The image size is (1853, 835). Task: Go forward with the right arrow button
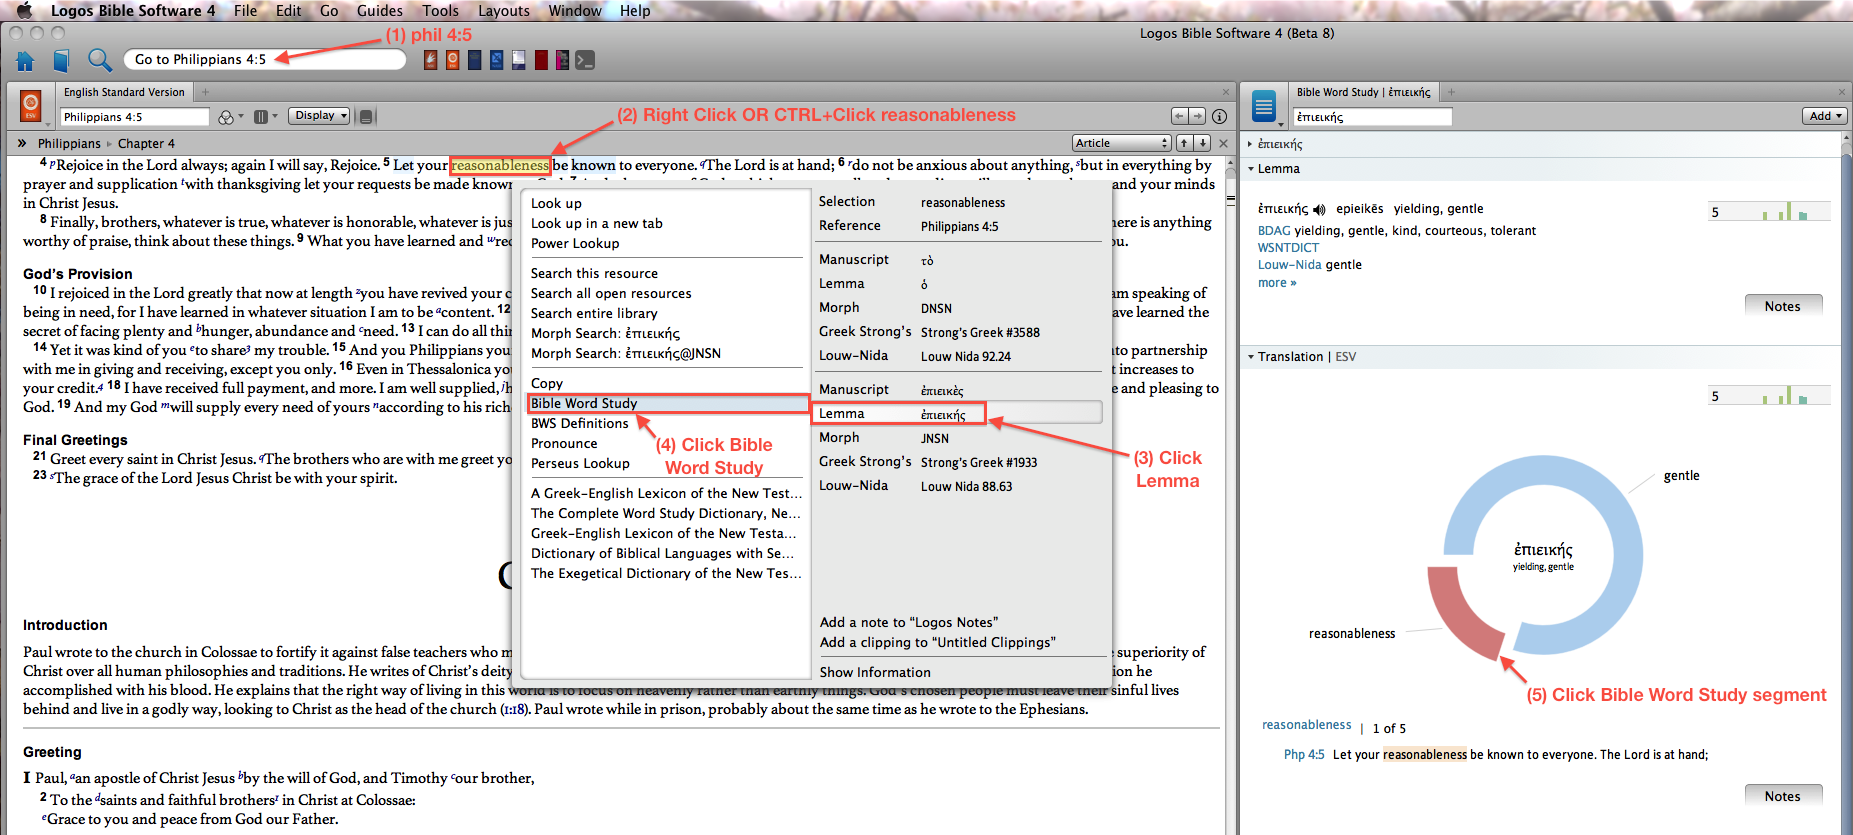point(1197,117)
